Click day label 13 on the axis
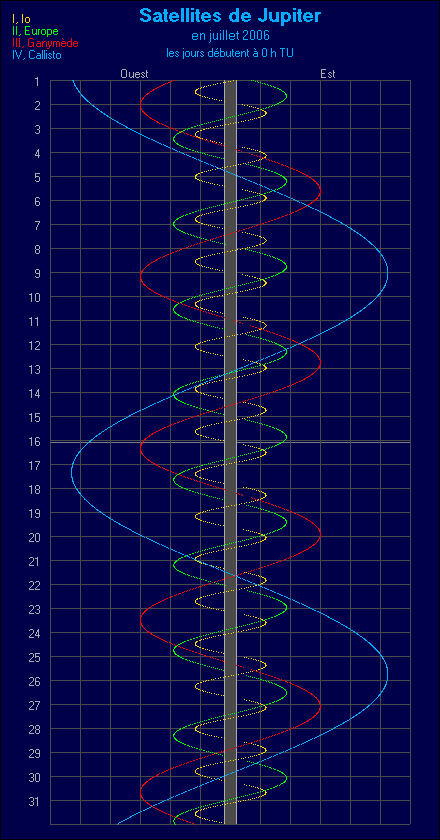The width and height of the screenshot is (440, 840). [34, 369]
